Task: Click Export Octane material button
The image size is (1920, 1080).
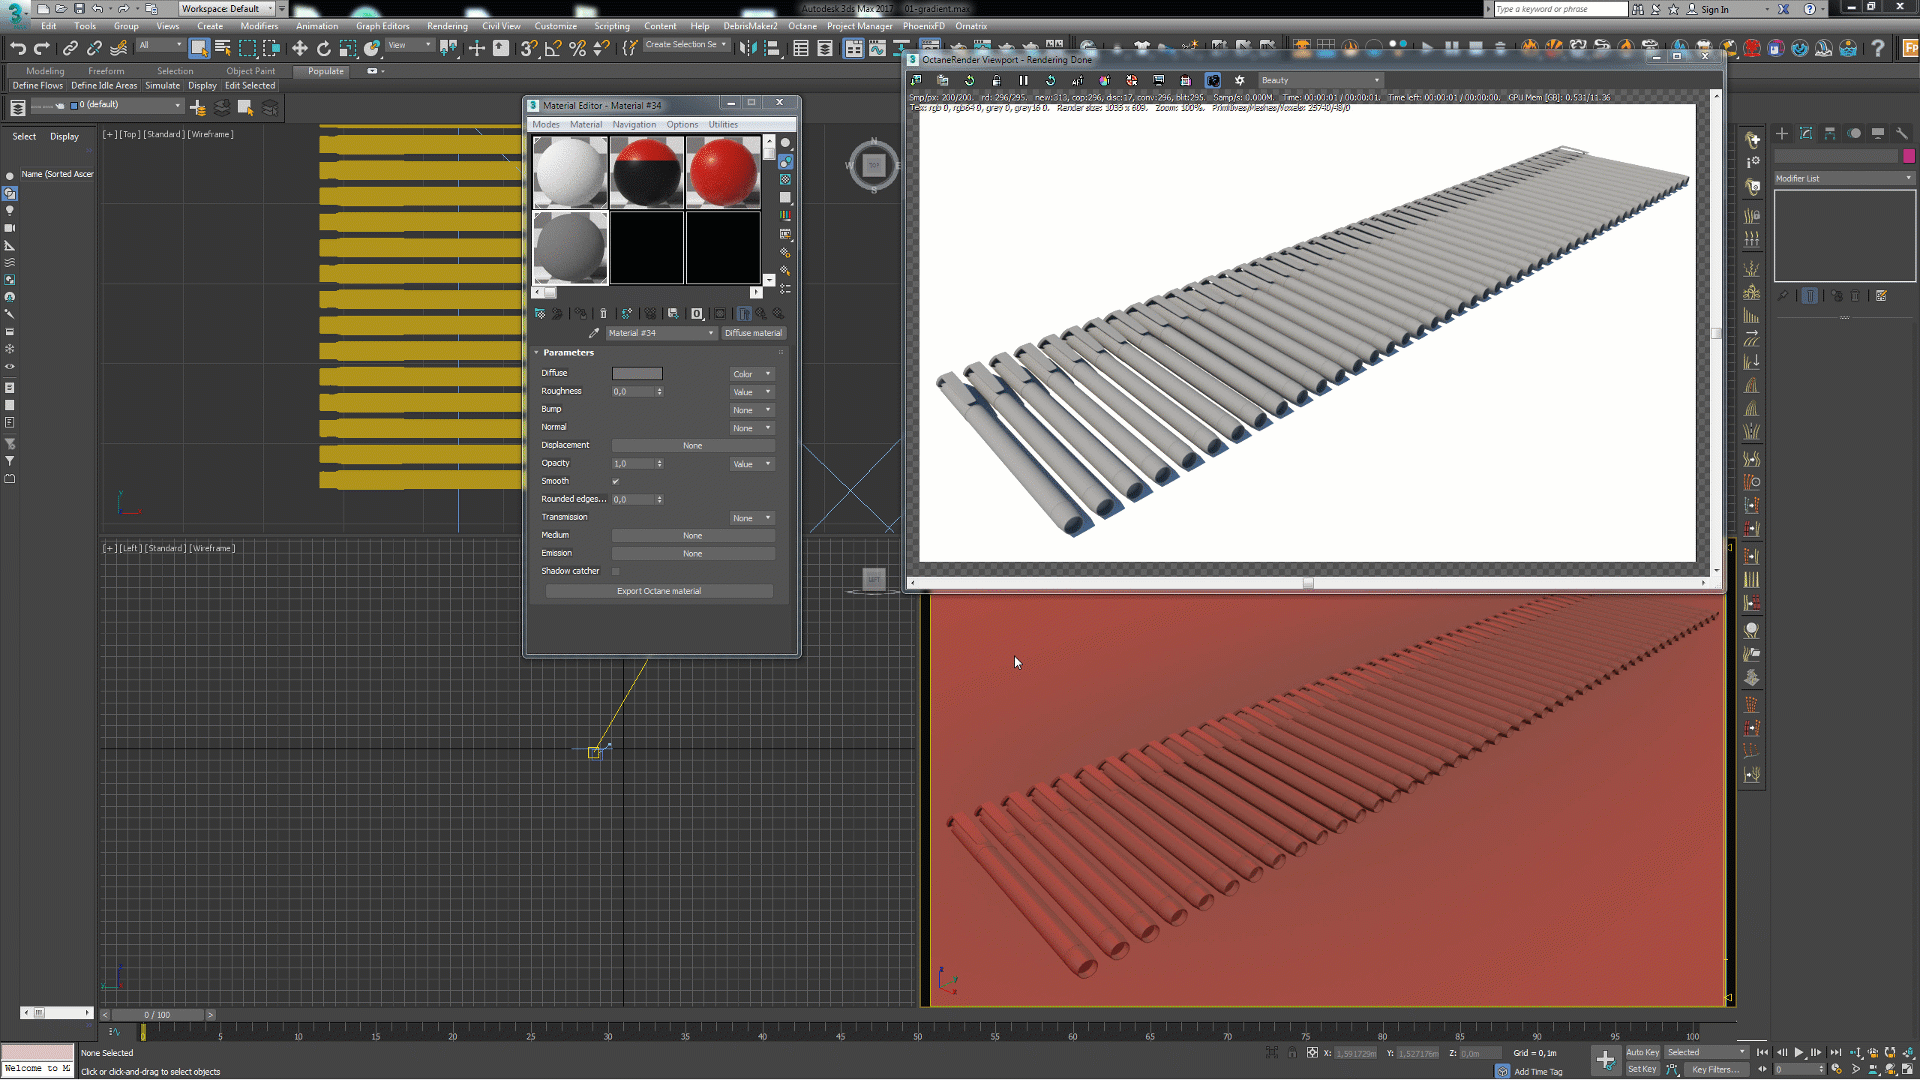Action: click(659, 591)
